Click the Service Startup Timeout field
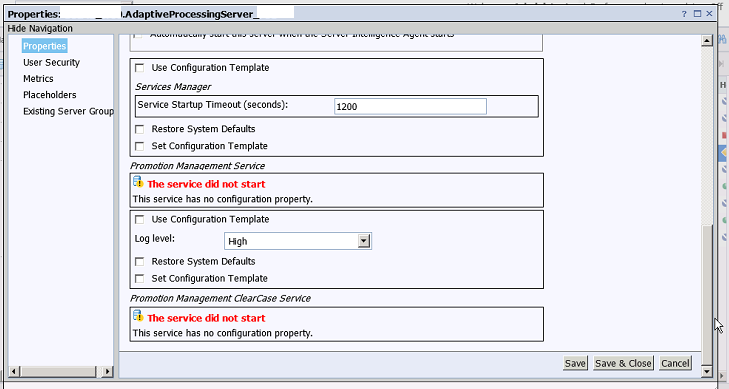This screenshot has height=389, width=729. click(410, 106)
